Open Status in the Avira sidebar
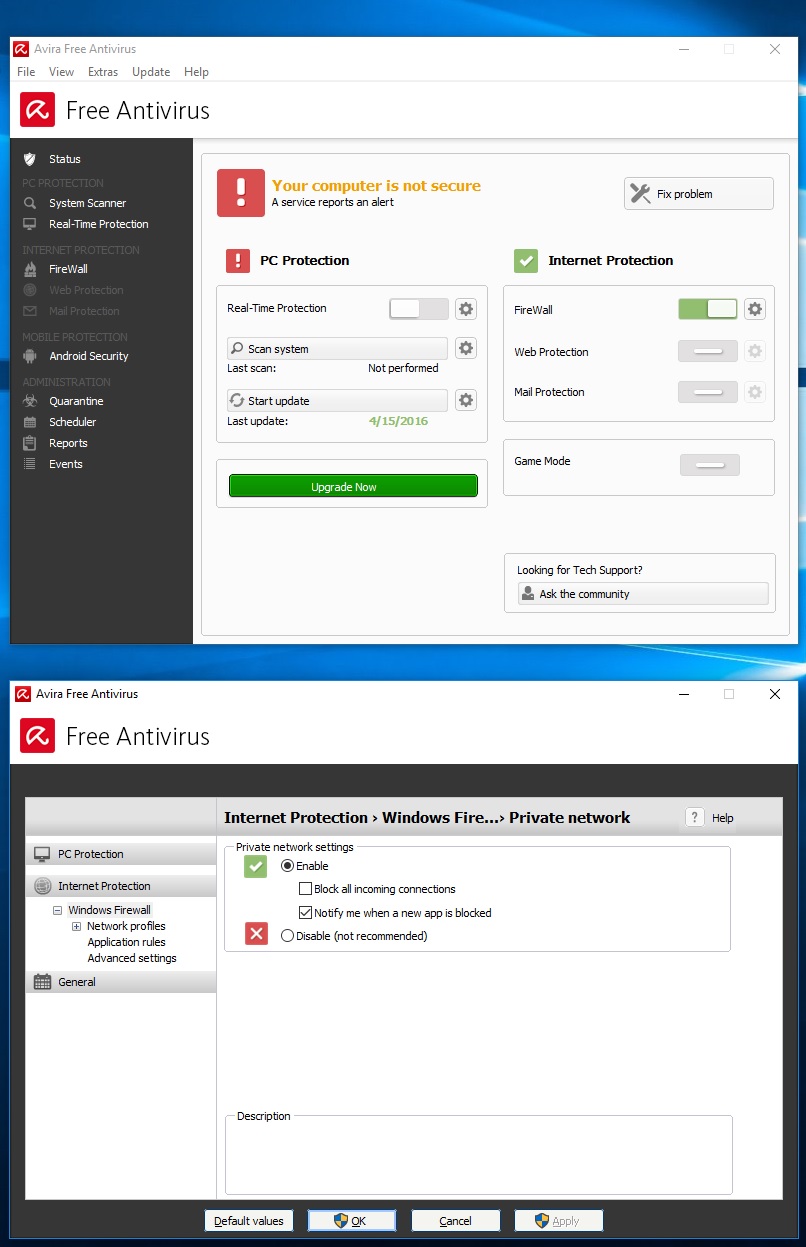Screen dimensions: 806x1247 [65, 159]
